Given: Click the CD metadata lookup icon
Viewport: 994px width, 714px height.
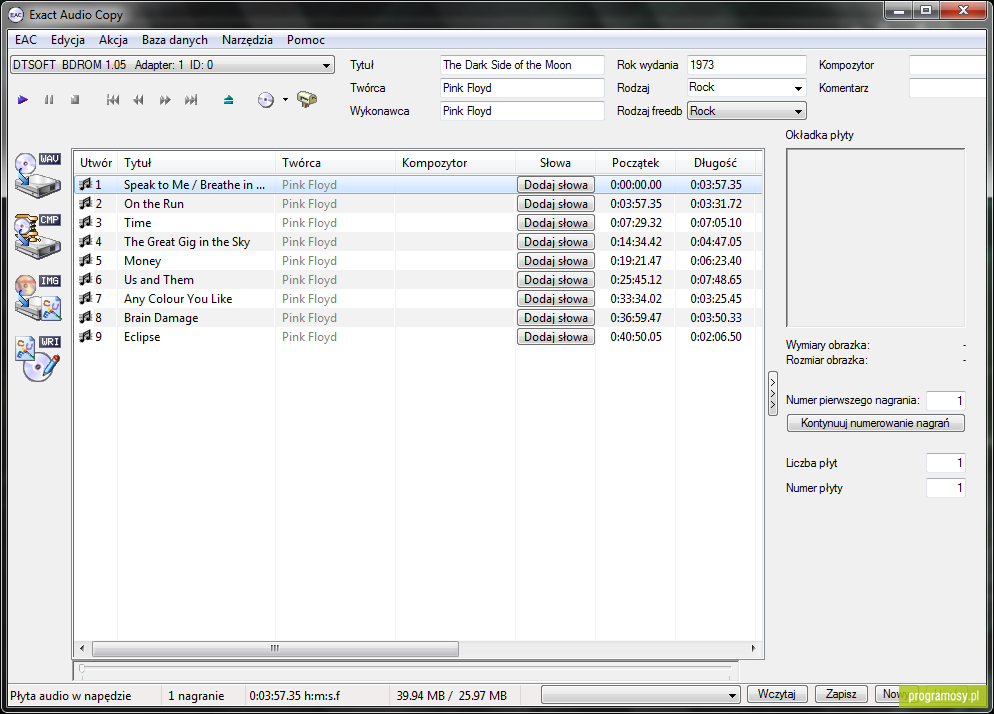Looking at the screenshot, I should (x=266, y=100).
